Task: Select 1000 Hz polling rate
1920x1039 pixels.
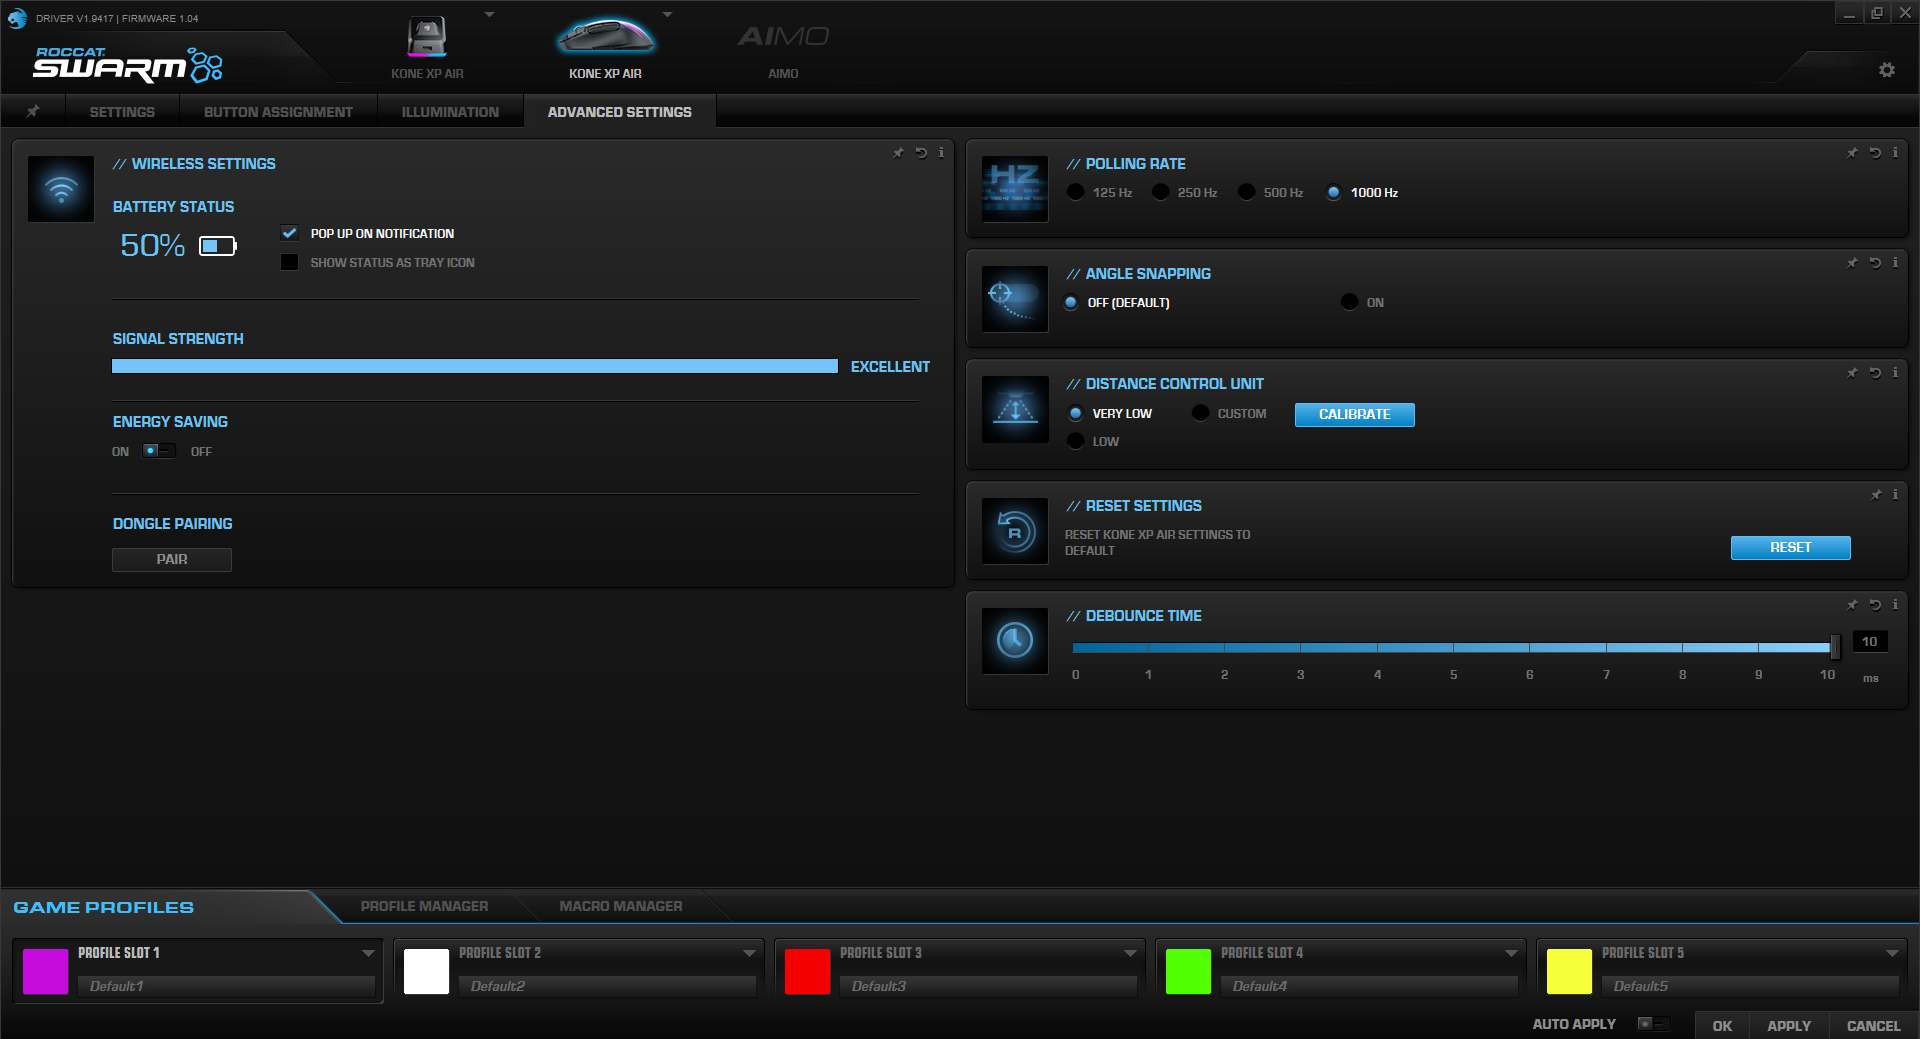Action: tap(1333, 192)
